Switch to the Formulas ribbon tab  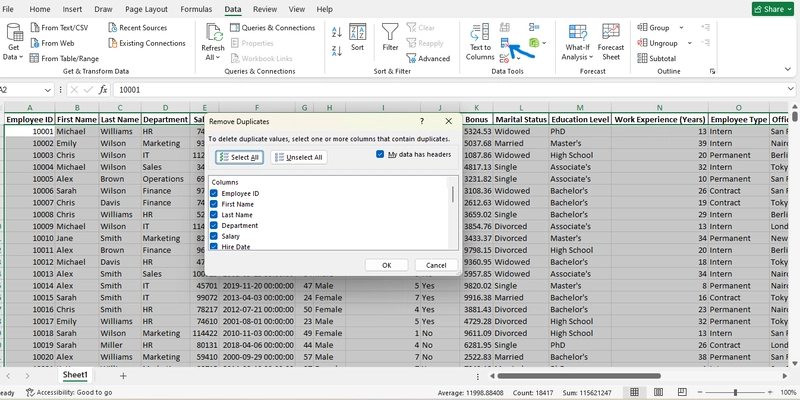tap(195, 8)
